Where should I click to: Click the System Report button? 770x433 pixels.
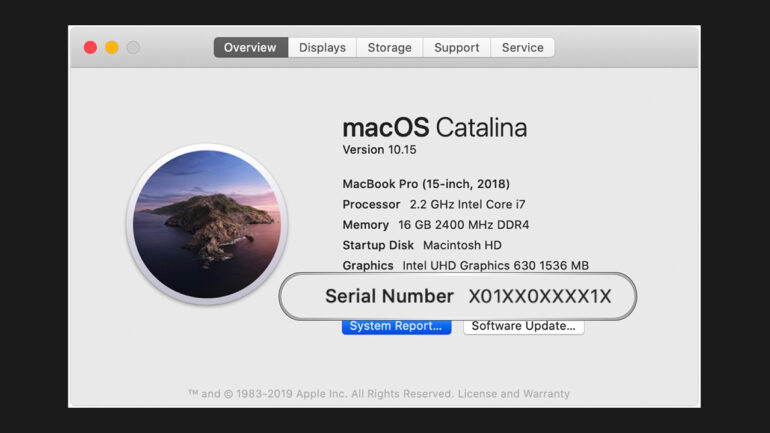(x=396, y=326)
